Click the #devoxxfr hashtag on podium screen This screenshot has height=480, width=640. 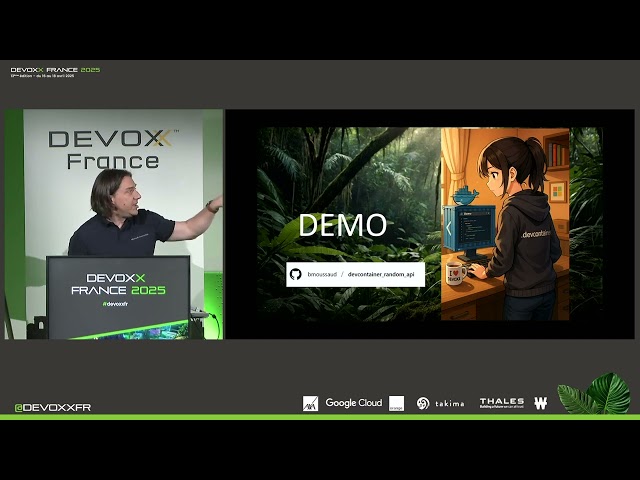coord(115,304)
